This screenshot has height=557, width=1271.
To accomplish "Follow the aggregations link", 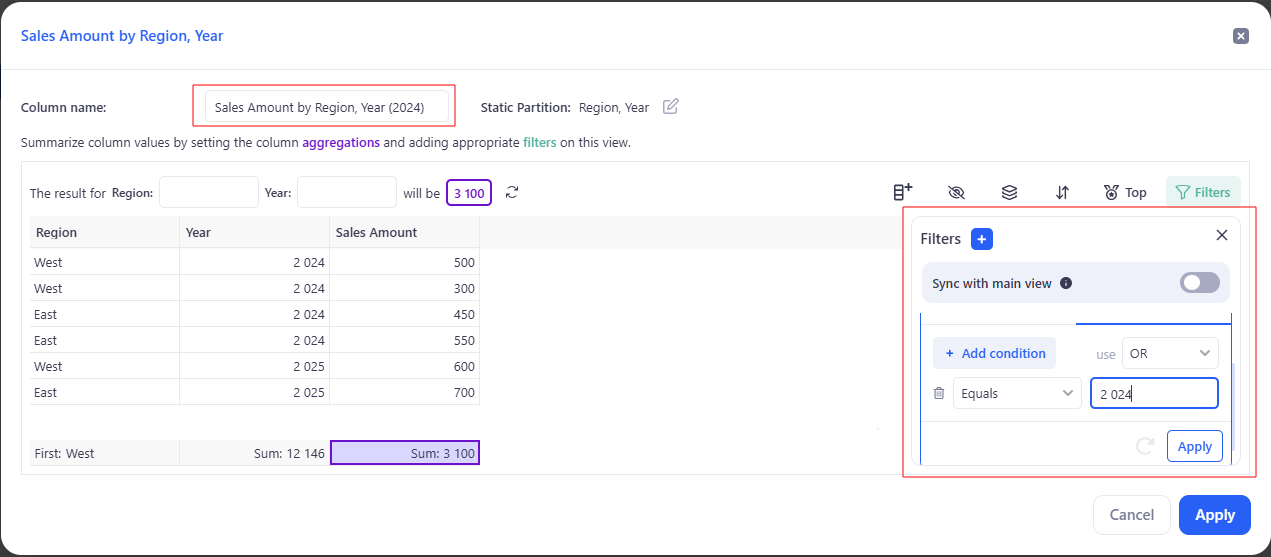I will click(x=341, y=143).
